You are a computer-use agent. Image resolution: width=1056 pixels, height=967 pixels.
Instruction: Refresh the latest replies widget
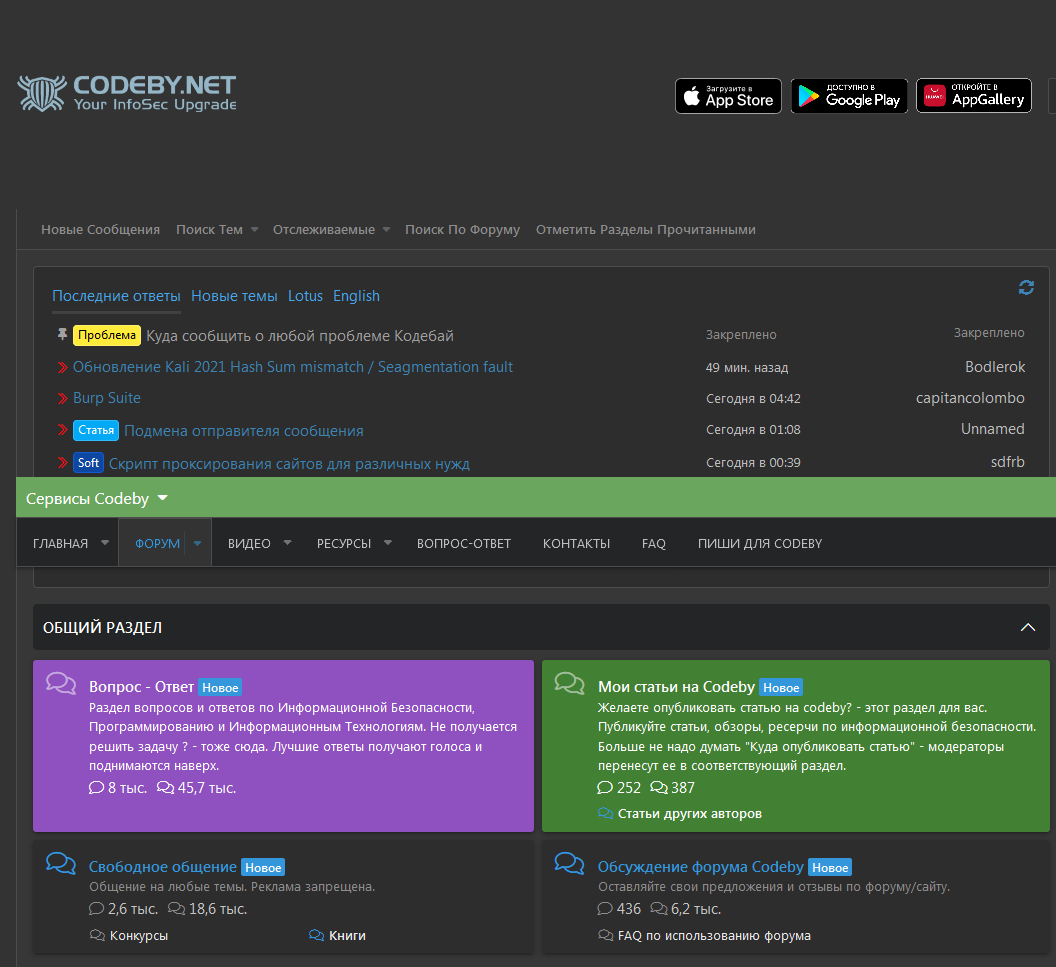[1026, 288]
